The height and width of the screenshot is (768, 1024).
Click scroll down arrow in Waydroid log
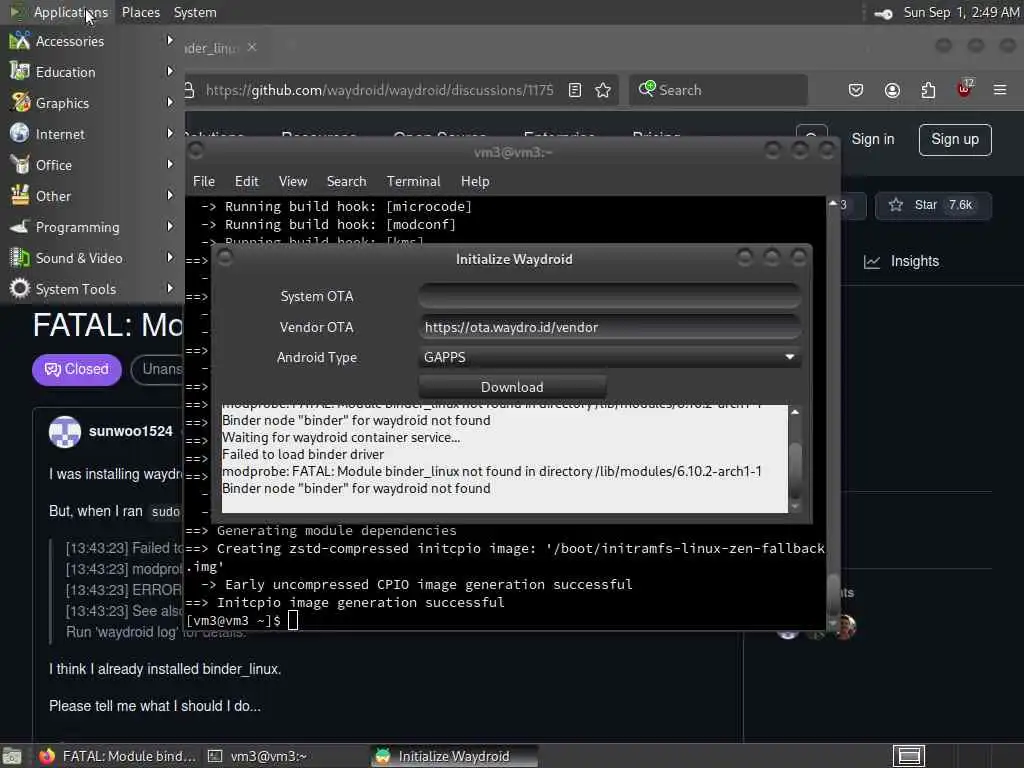[795, 506]
